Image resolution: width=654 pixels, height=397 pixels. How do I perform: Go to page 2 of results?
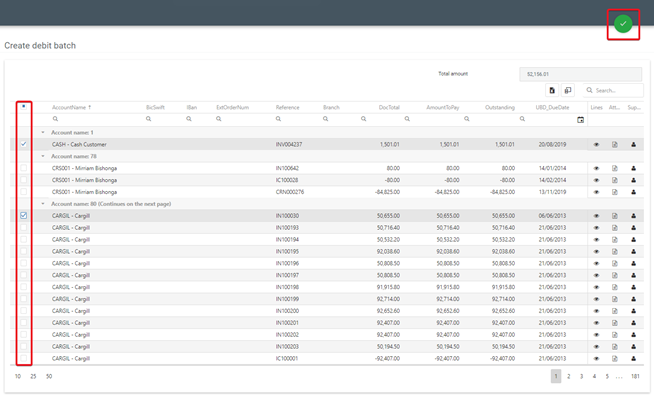[x=568, y=376]
